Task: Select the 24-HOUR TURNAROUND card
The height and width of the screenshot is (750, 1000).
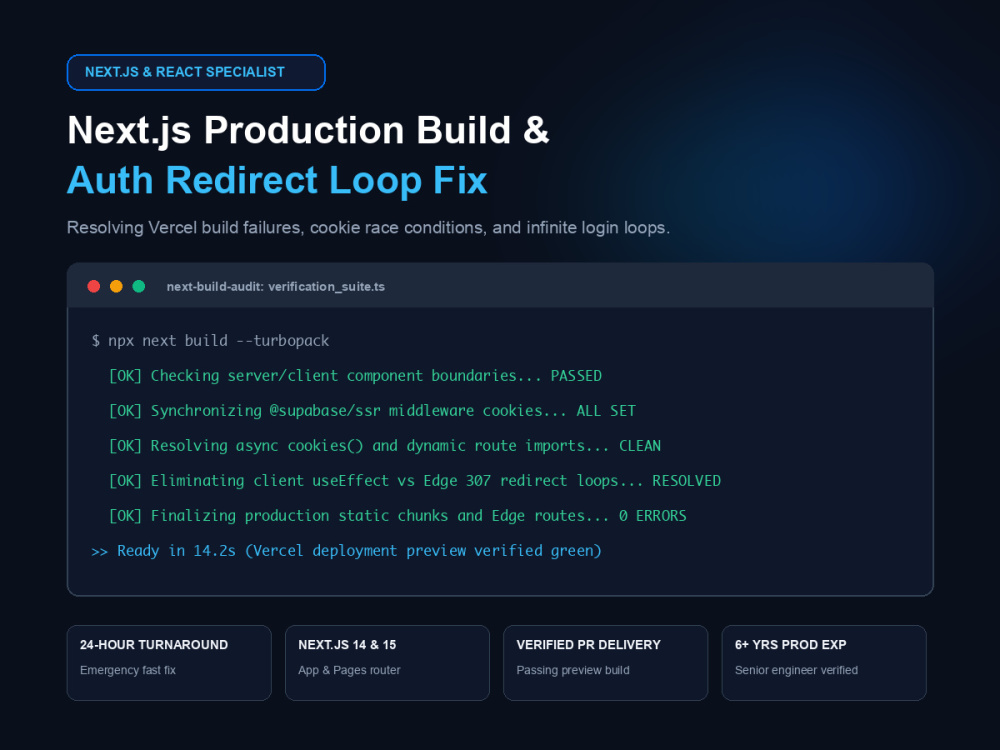Action: click(x=169, y=663)
